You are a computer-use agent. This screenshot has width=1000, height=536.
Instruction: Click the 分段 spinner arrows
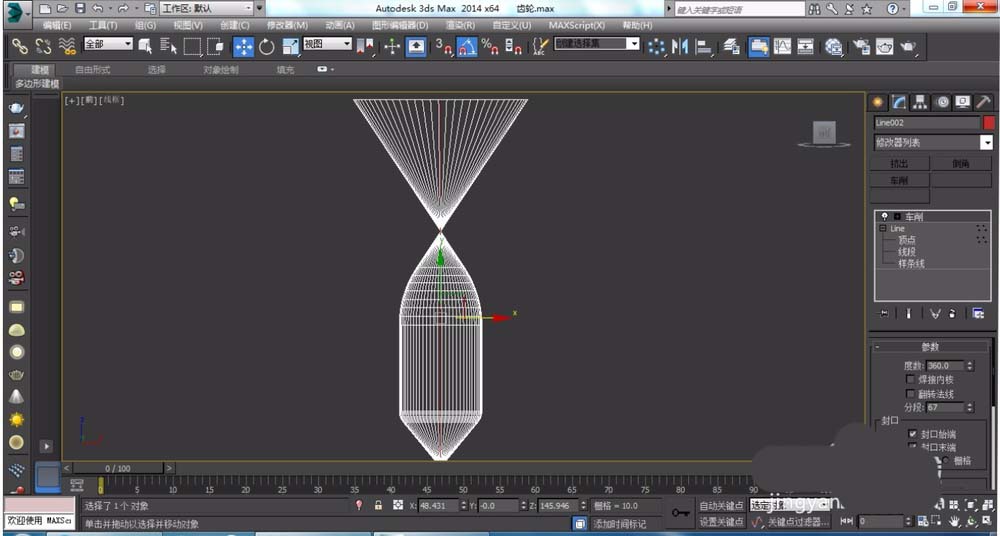tap(970, 406)
